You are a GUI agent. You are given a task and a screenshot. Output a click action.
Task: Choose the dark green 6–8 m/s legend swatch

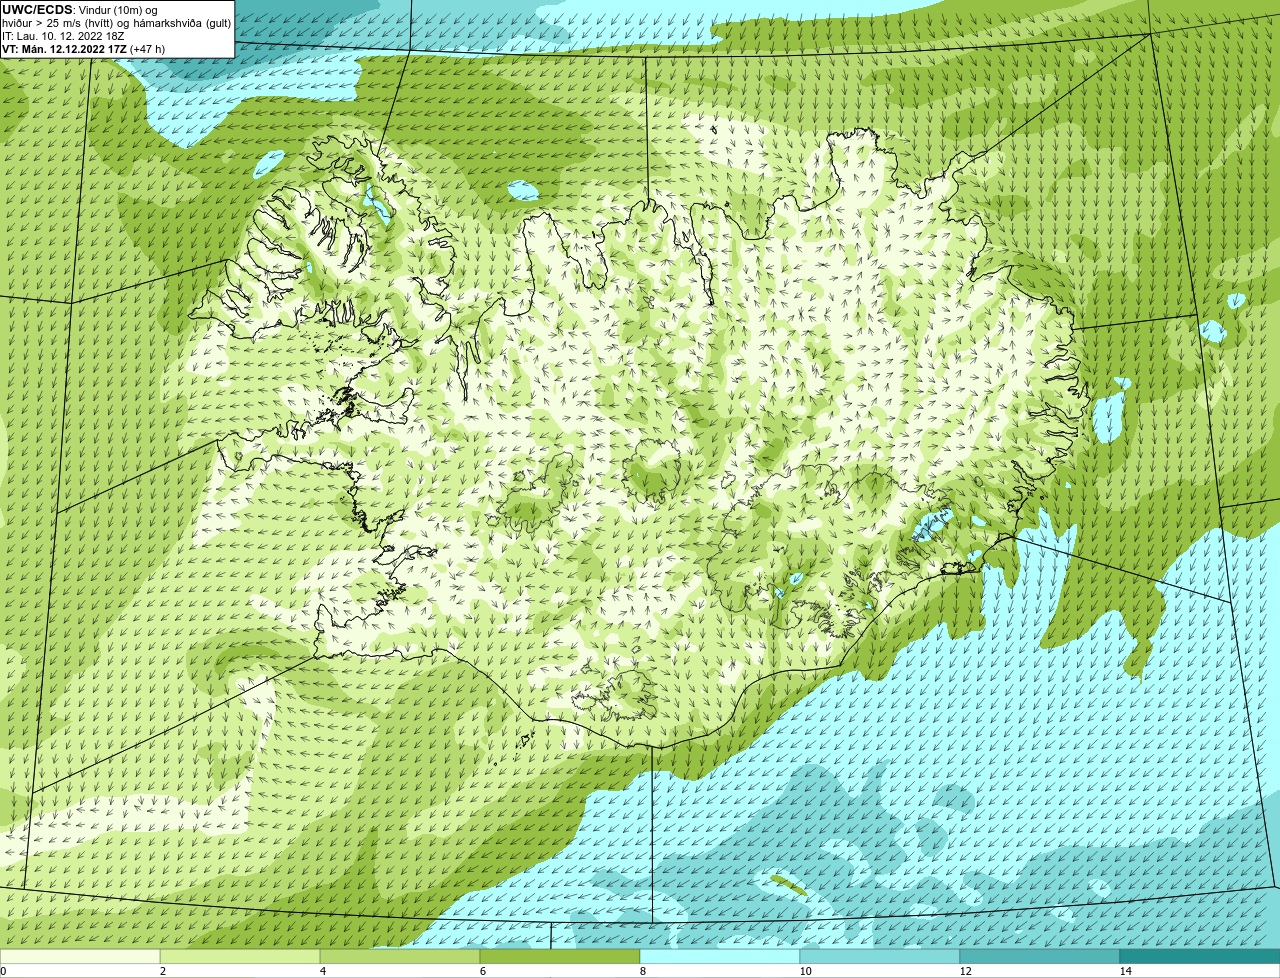point(560,956)
